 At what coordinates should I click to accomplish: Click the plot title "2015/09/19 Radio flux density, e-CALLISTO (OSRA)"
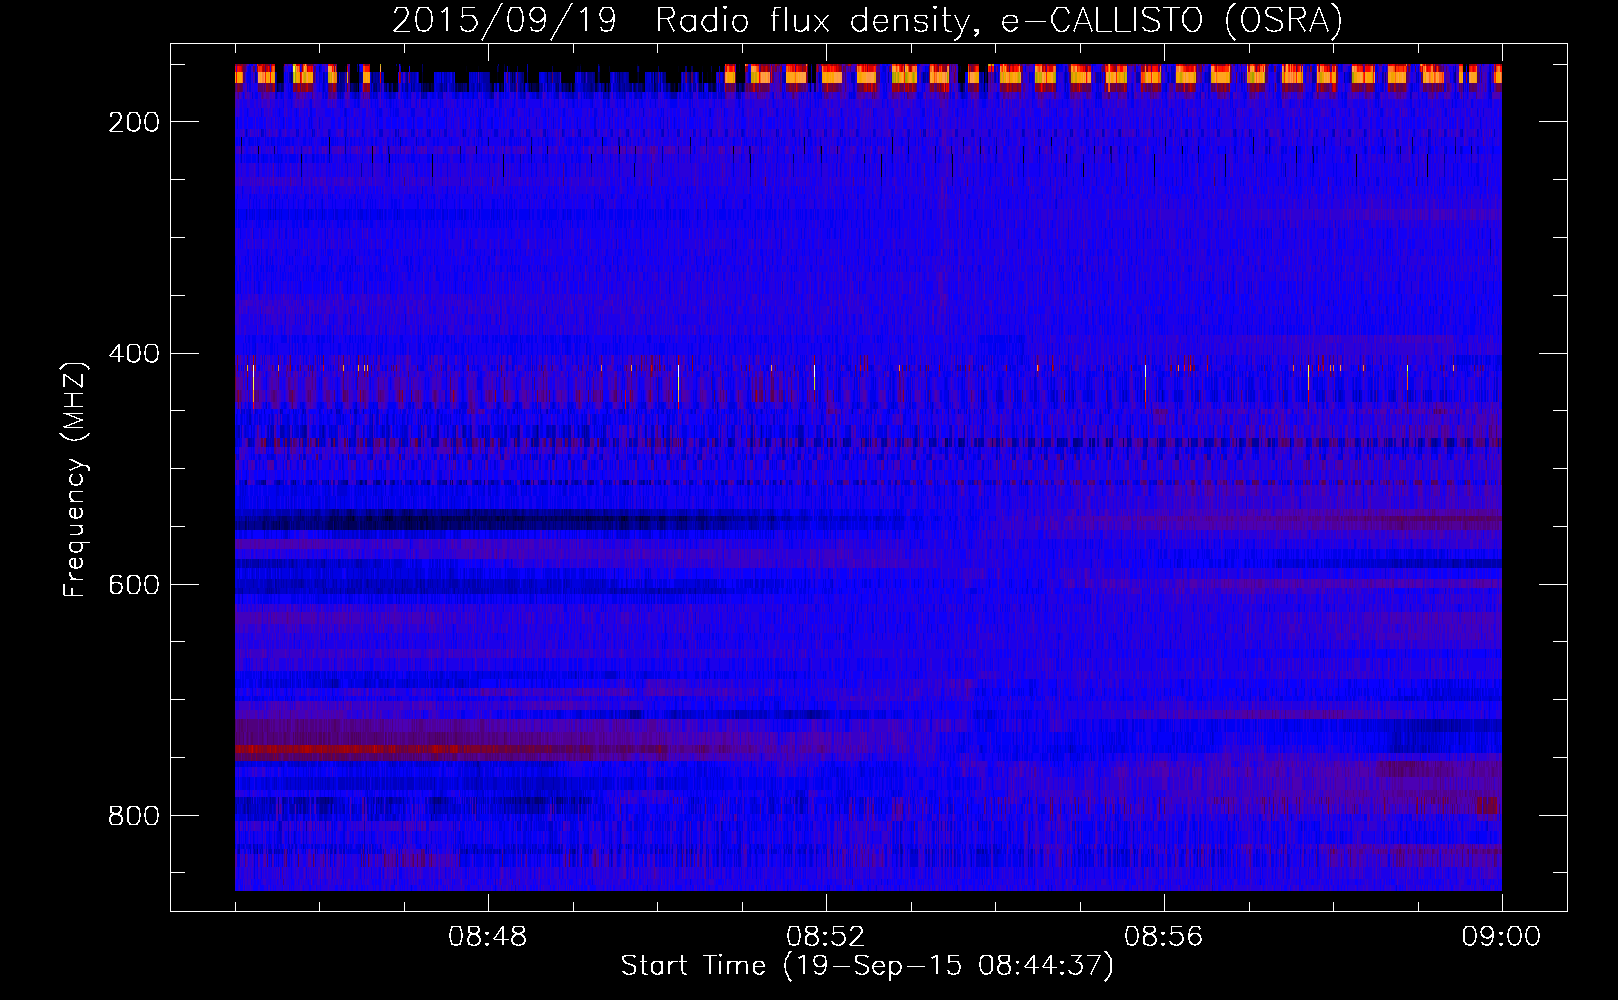(x=867, y=20)
